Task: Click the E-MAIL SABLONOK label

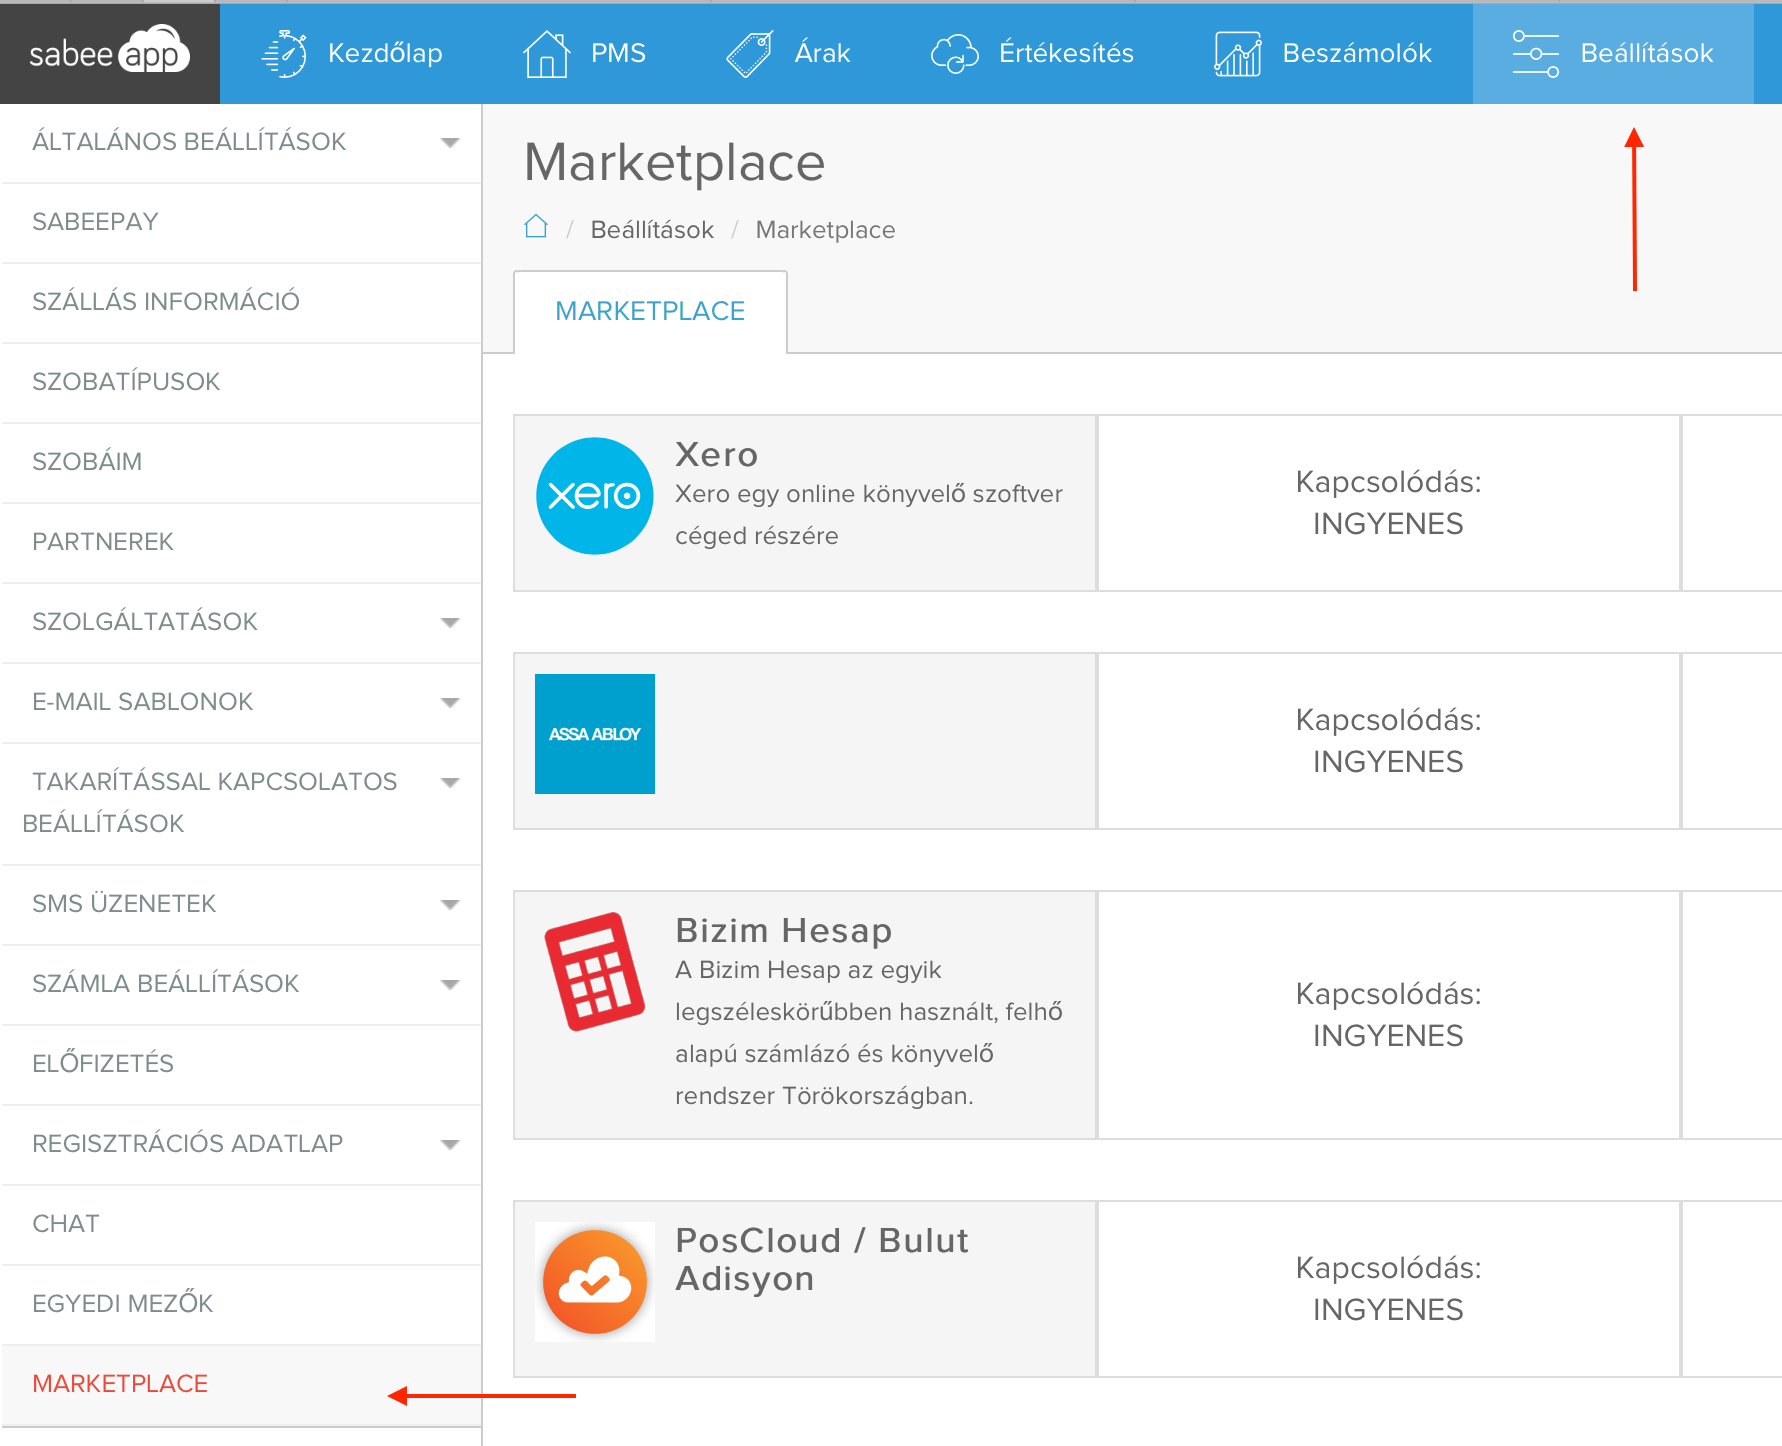Action: (143, 702)
